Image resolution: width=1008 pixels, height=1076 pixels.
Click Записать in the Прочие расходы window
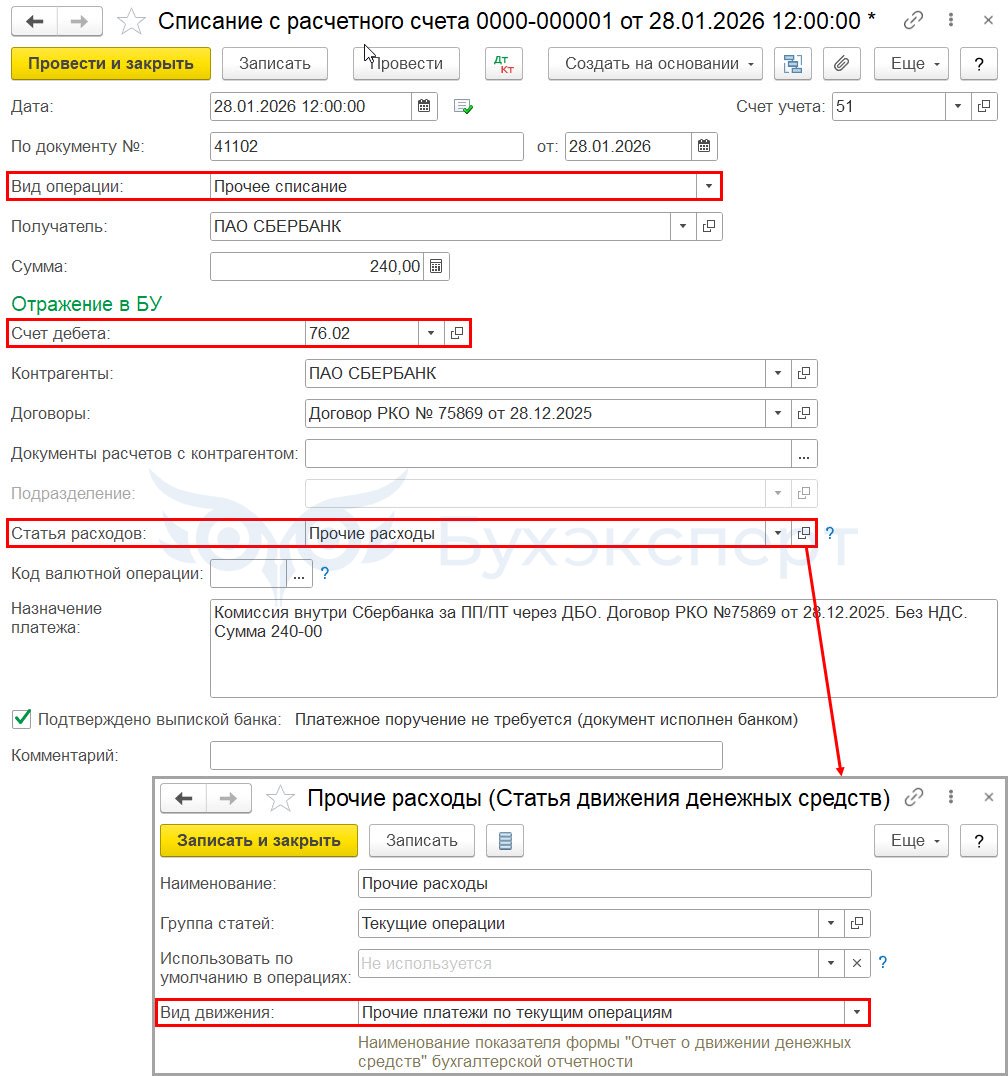click(x=421, y=841)
